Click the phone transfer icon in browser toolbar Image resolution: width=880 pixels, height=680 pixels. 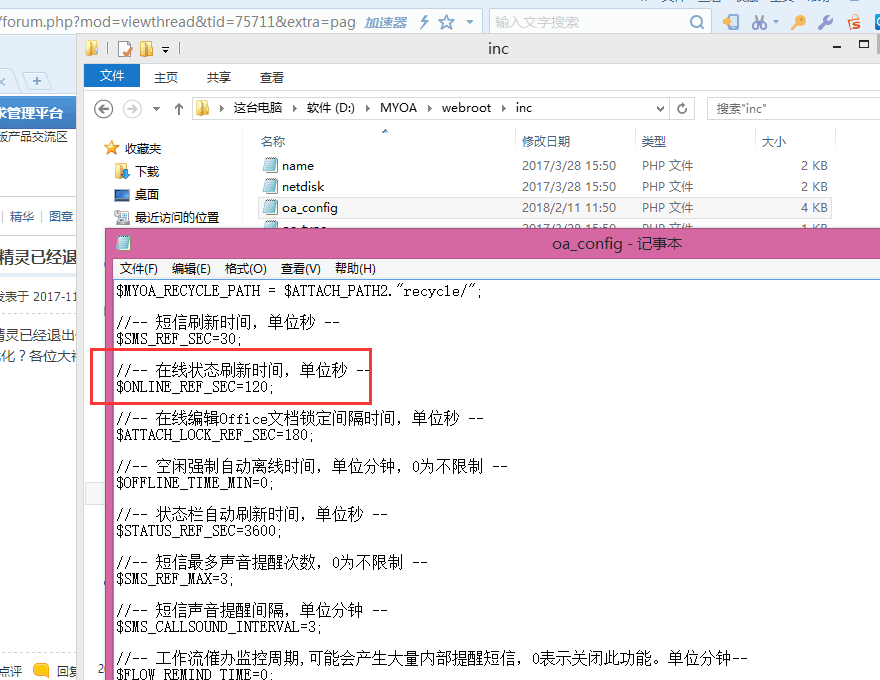coord(731,22)
